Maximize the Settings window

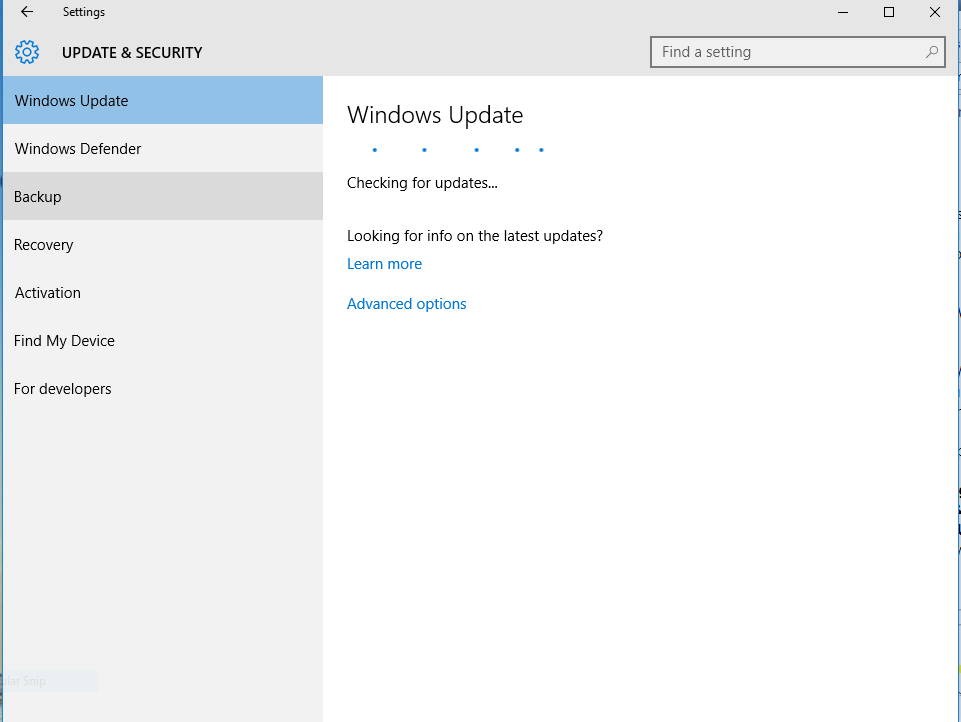(x=889, y=12)
